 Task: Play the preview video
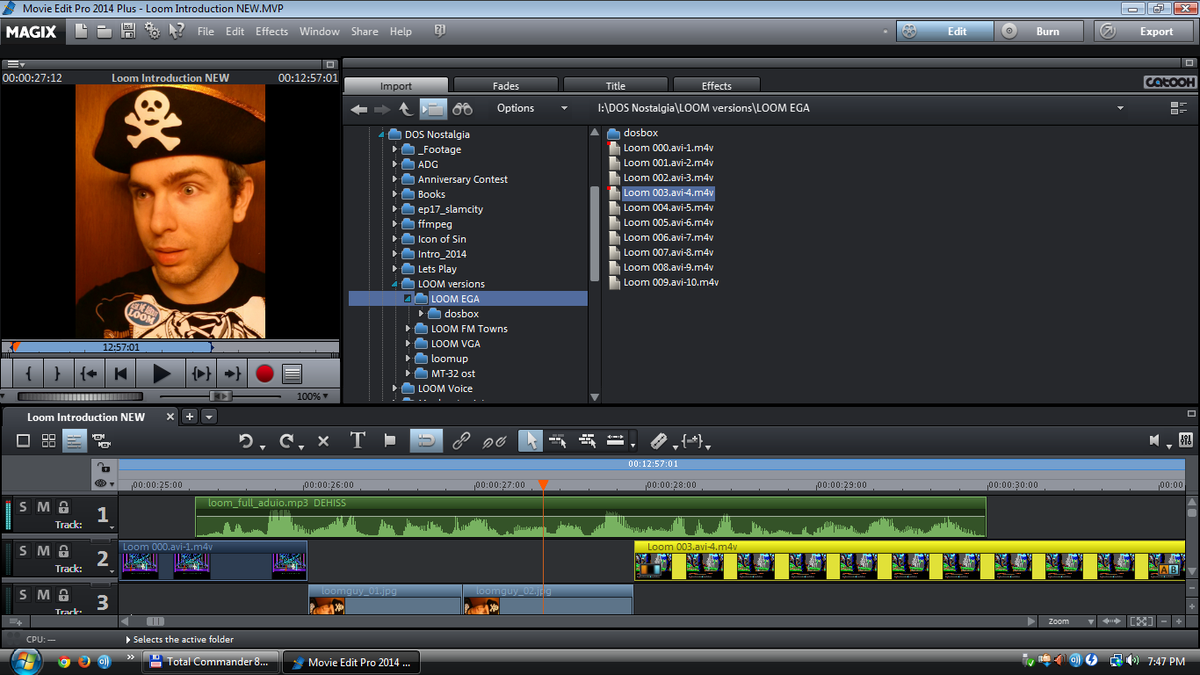[x=161, y=374]
